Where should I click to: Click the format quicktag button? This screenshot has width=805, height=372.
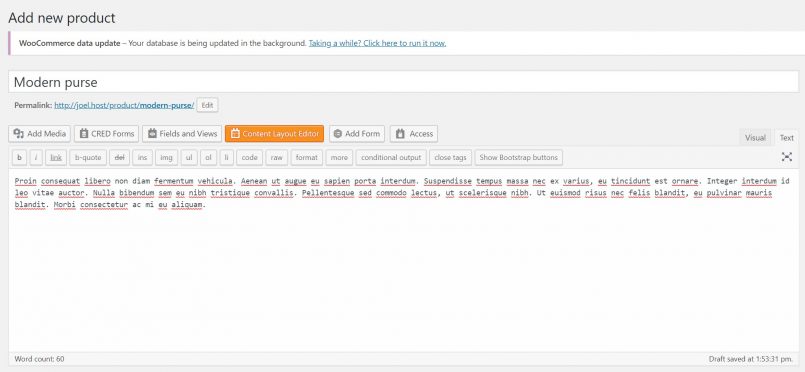(306, 158)
